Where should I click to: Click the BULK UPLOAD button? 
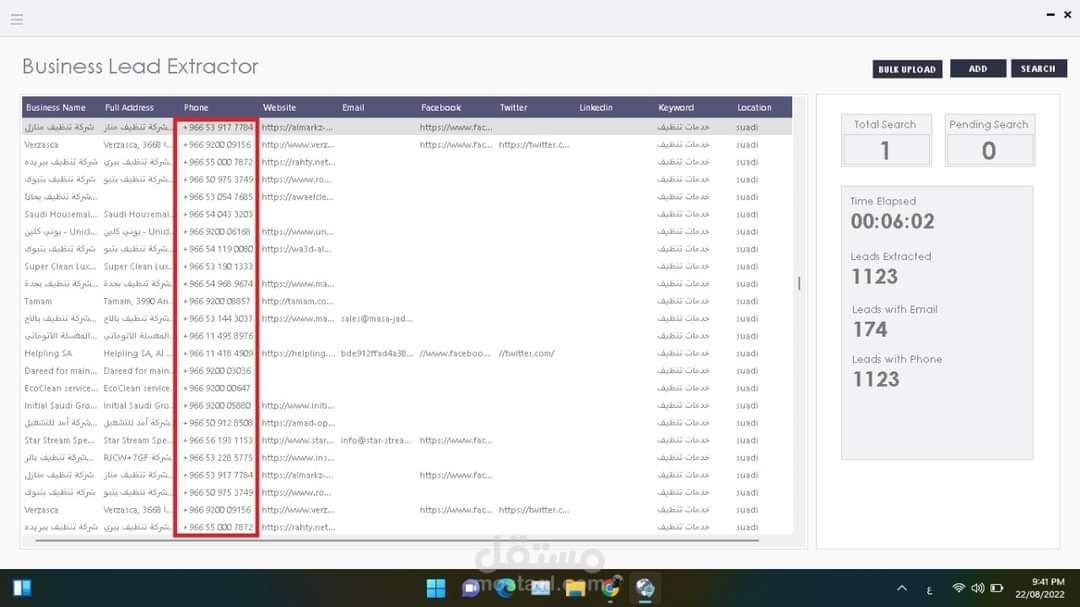(x=907, y=69)
